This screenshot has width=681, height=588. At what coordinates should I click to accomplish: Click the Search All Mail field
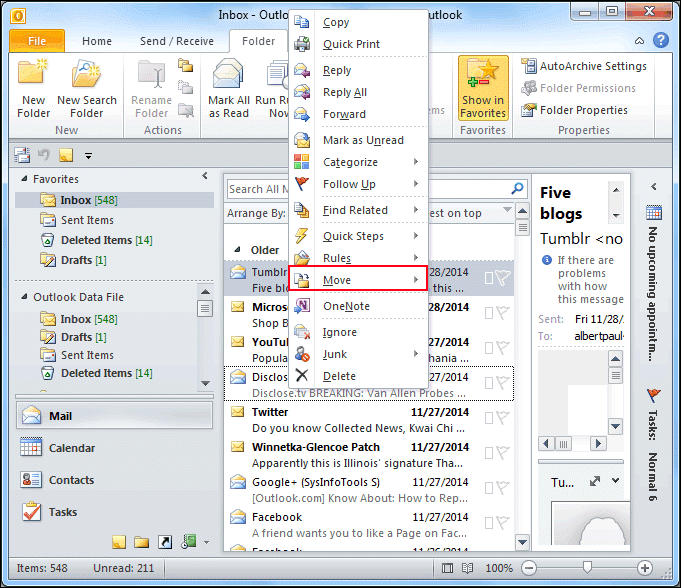[x=377, y=189]
